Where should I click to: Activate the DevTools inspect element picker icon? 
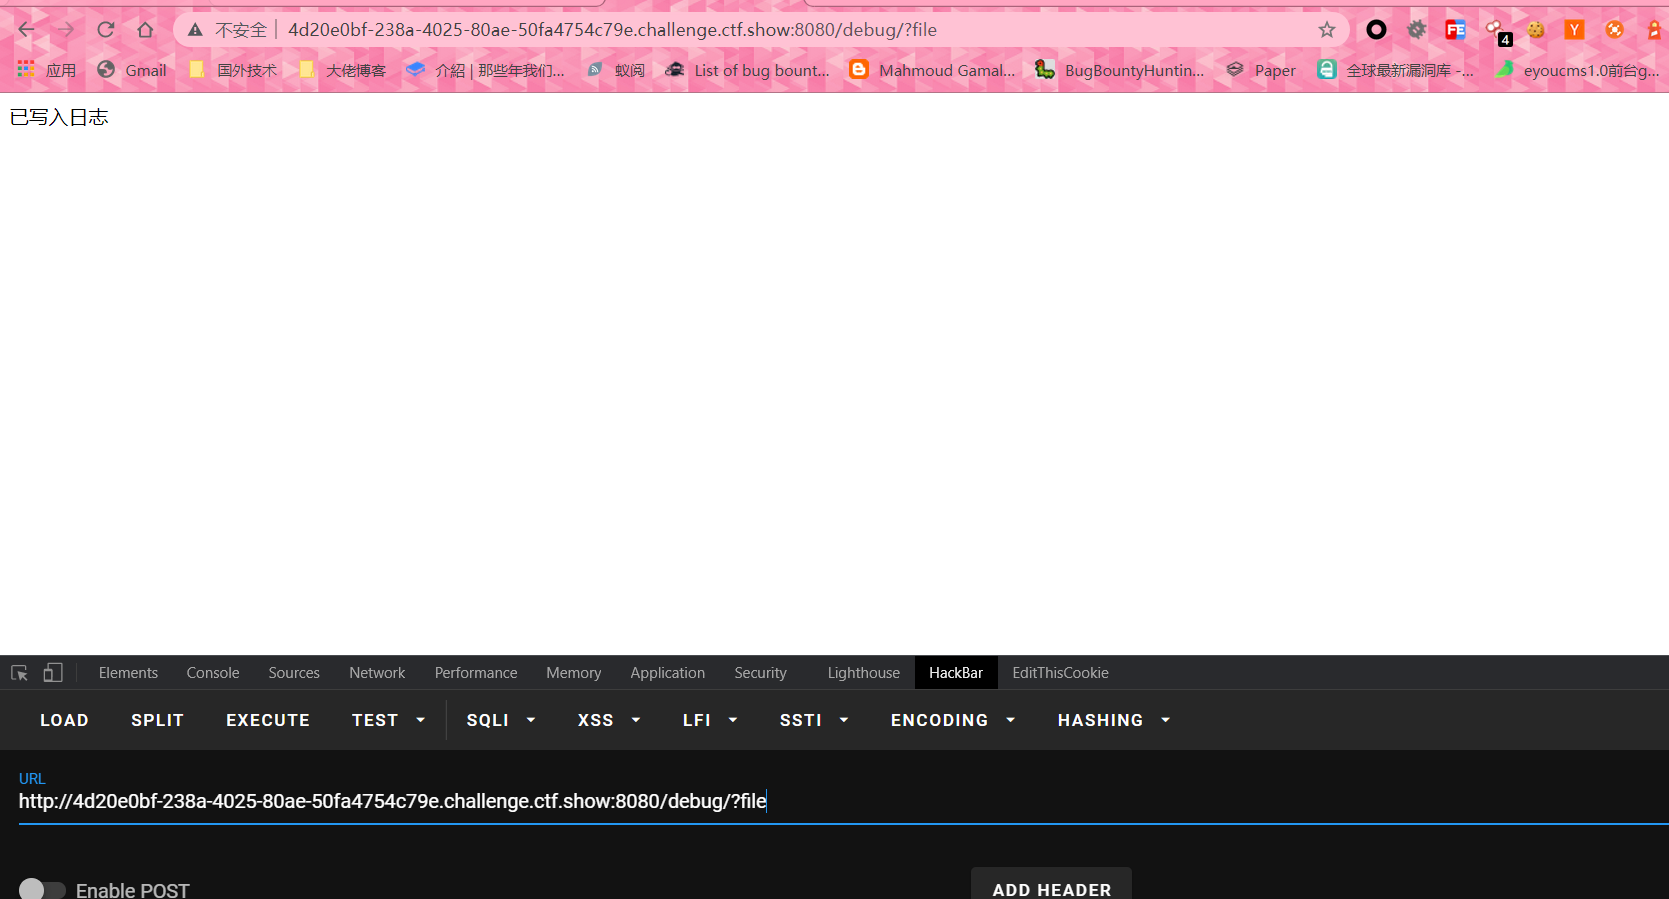(x=19, y=673)
